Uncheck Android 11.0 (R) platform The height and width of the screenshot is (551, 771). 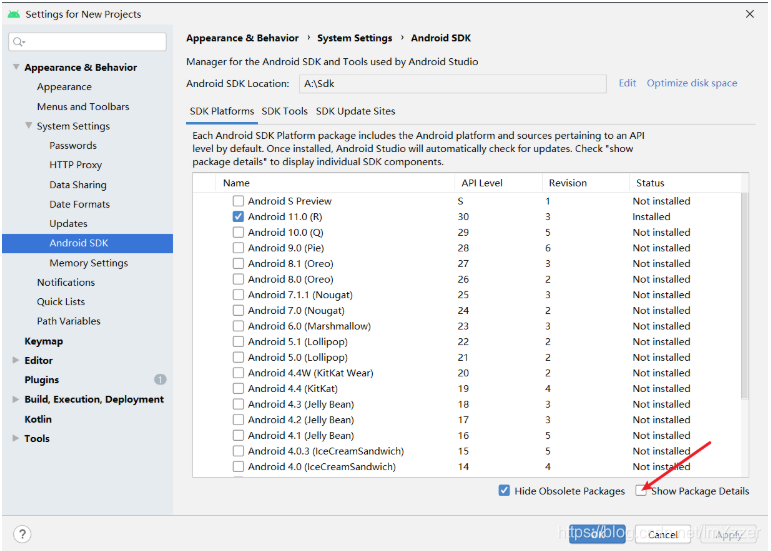coord(238,216)
